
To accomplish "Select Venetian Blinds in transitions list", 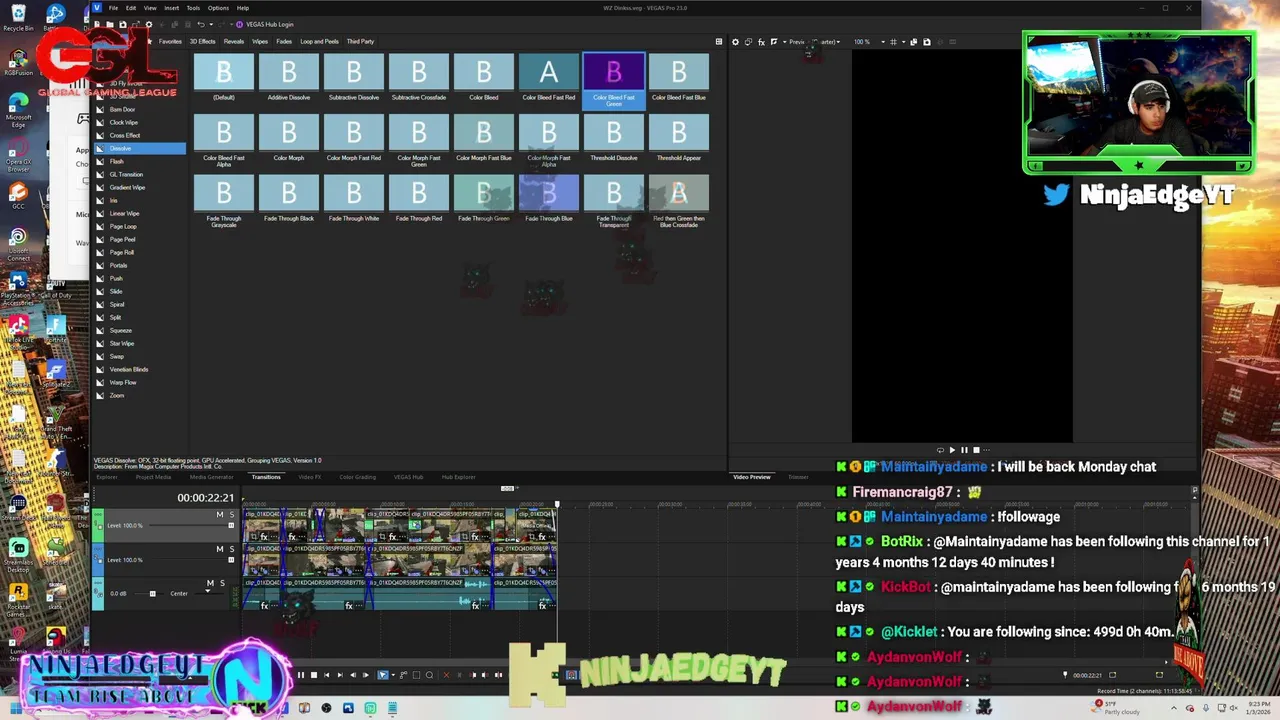I will point(129,369).
